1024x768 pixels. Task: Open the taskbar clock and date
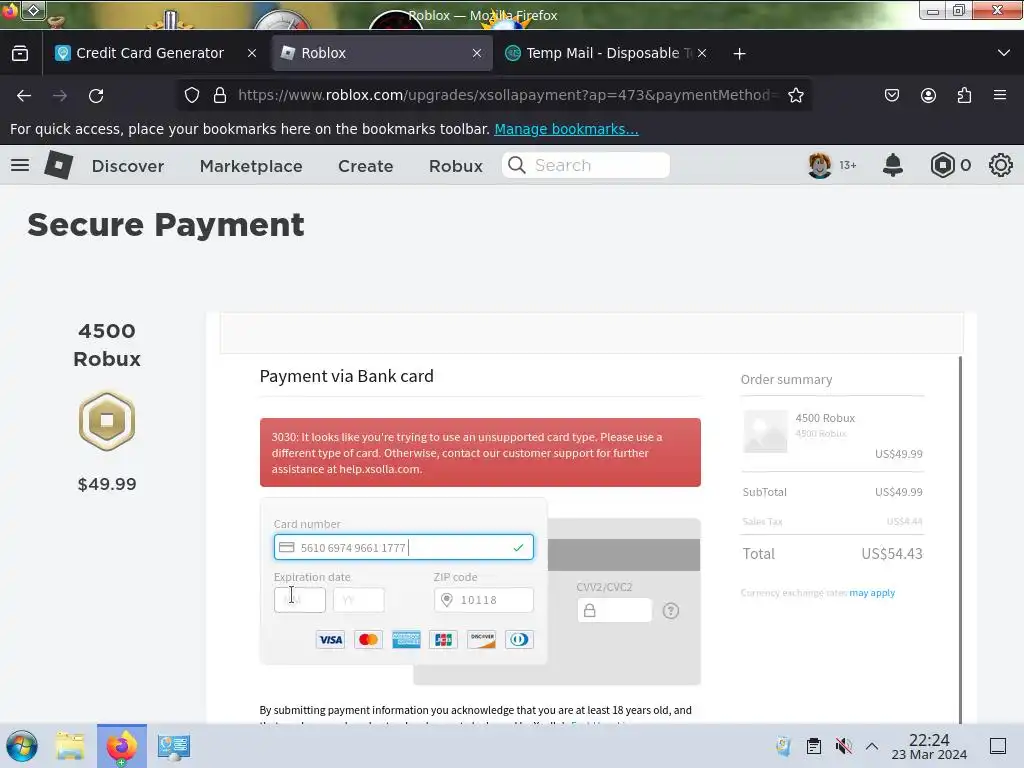point(929,746)
